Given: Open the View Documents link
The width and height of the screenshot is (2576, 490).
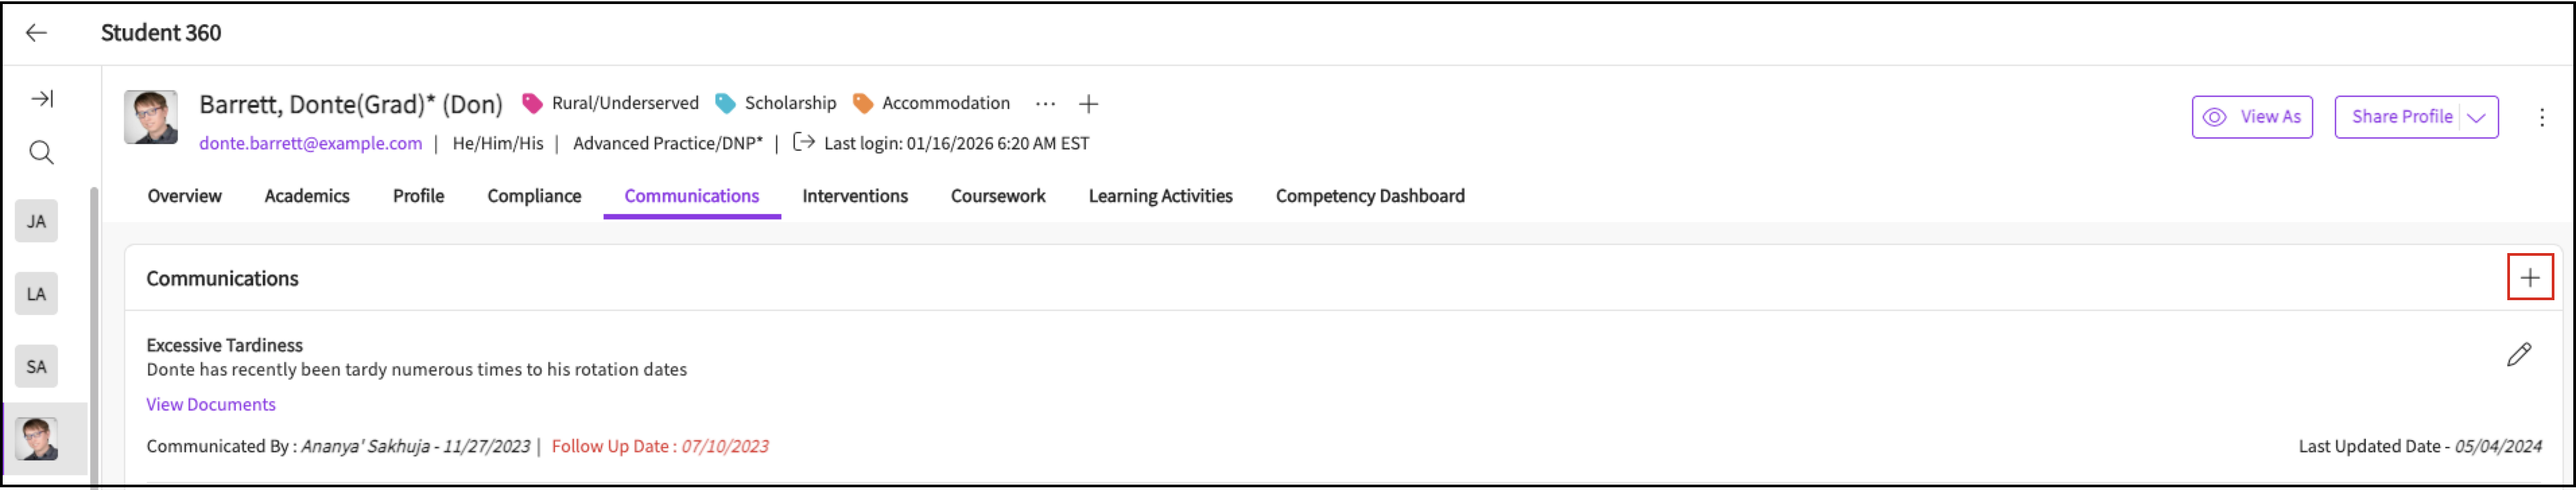Looking at the screenshot, I should tap(210, 404).
